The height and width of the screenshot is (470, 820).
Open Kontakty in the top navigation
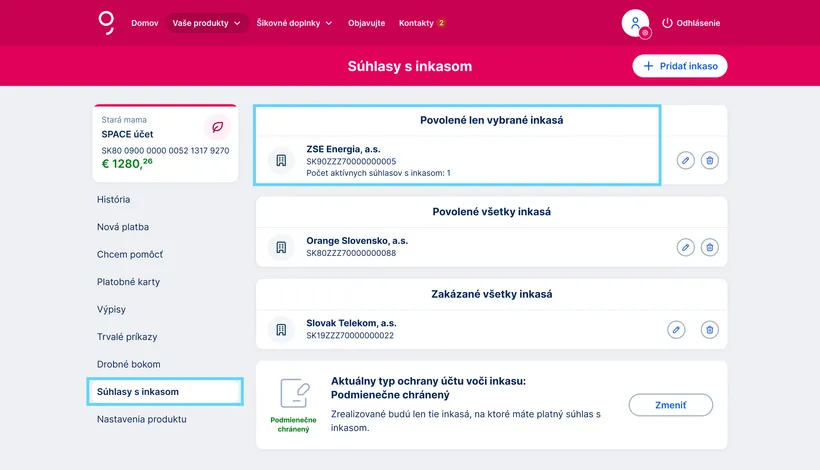[421, 23]
